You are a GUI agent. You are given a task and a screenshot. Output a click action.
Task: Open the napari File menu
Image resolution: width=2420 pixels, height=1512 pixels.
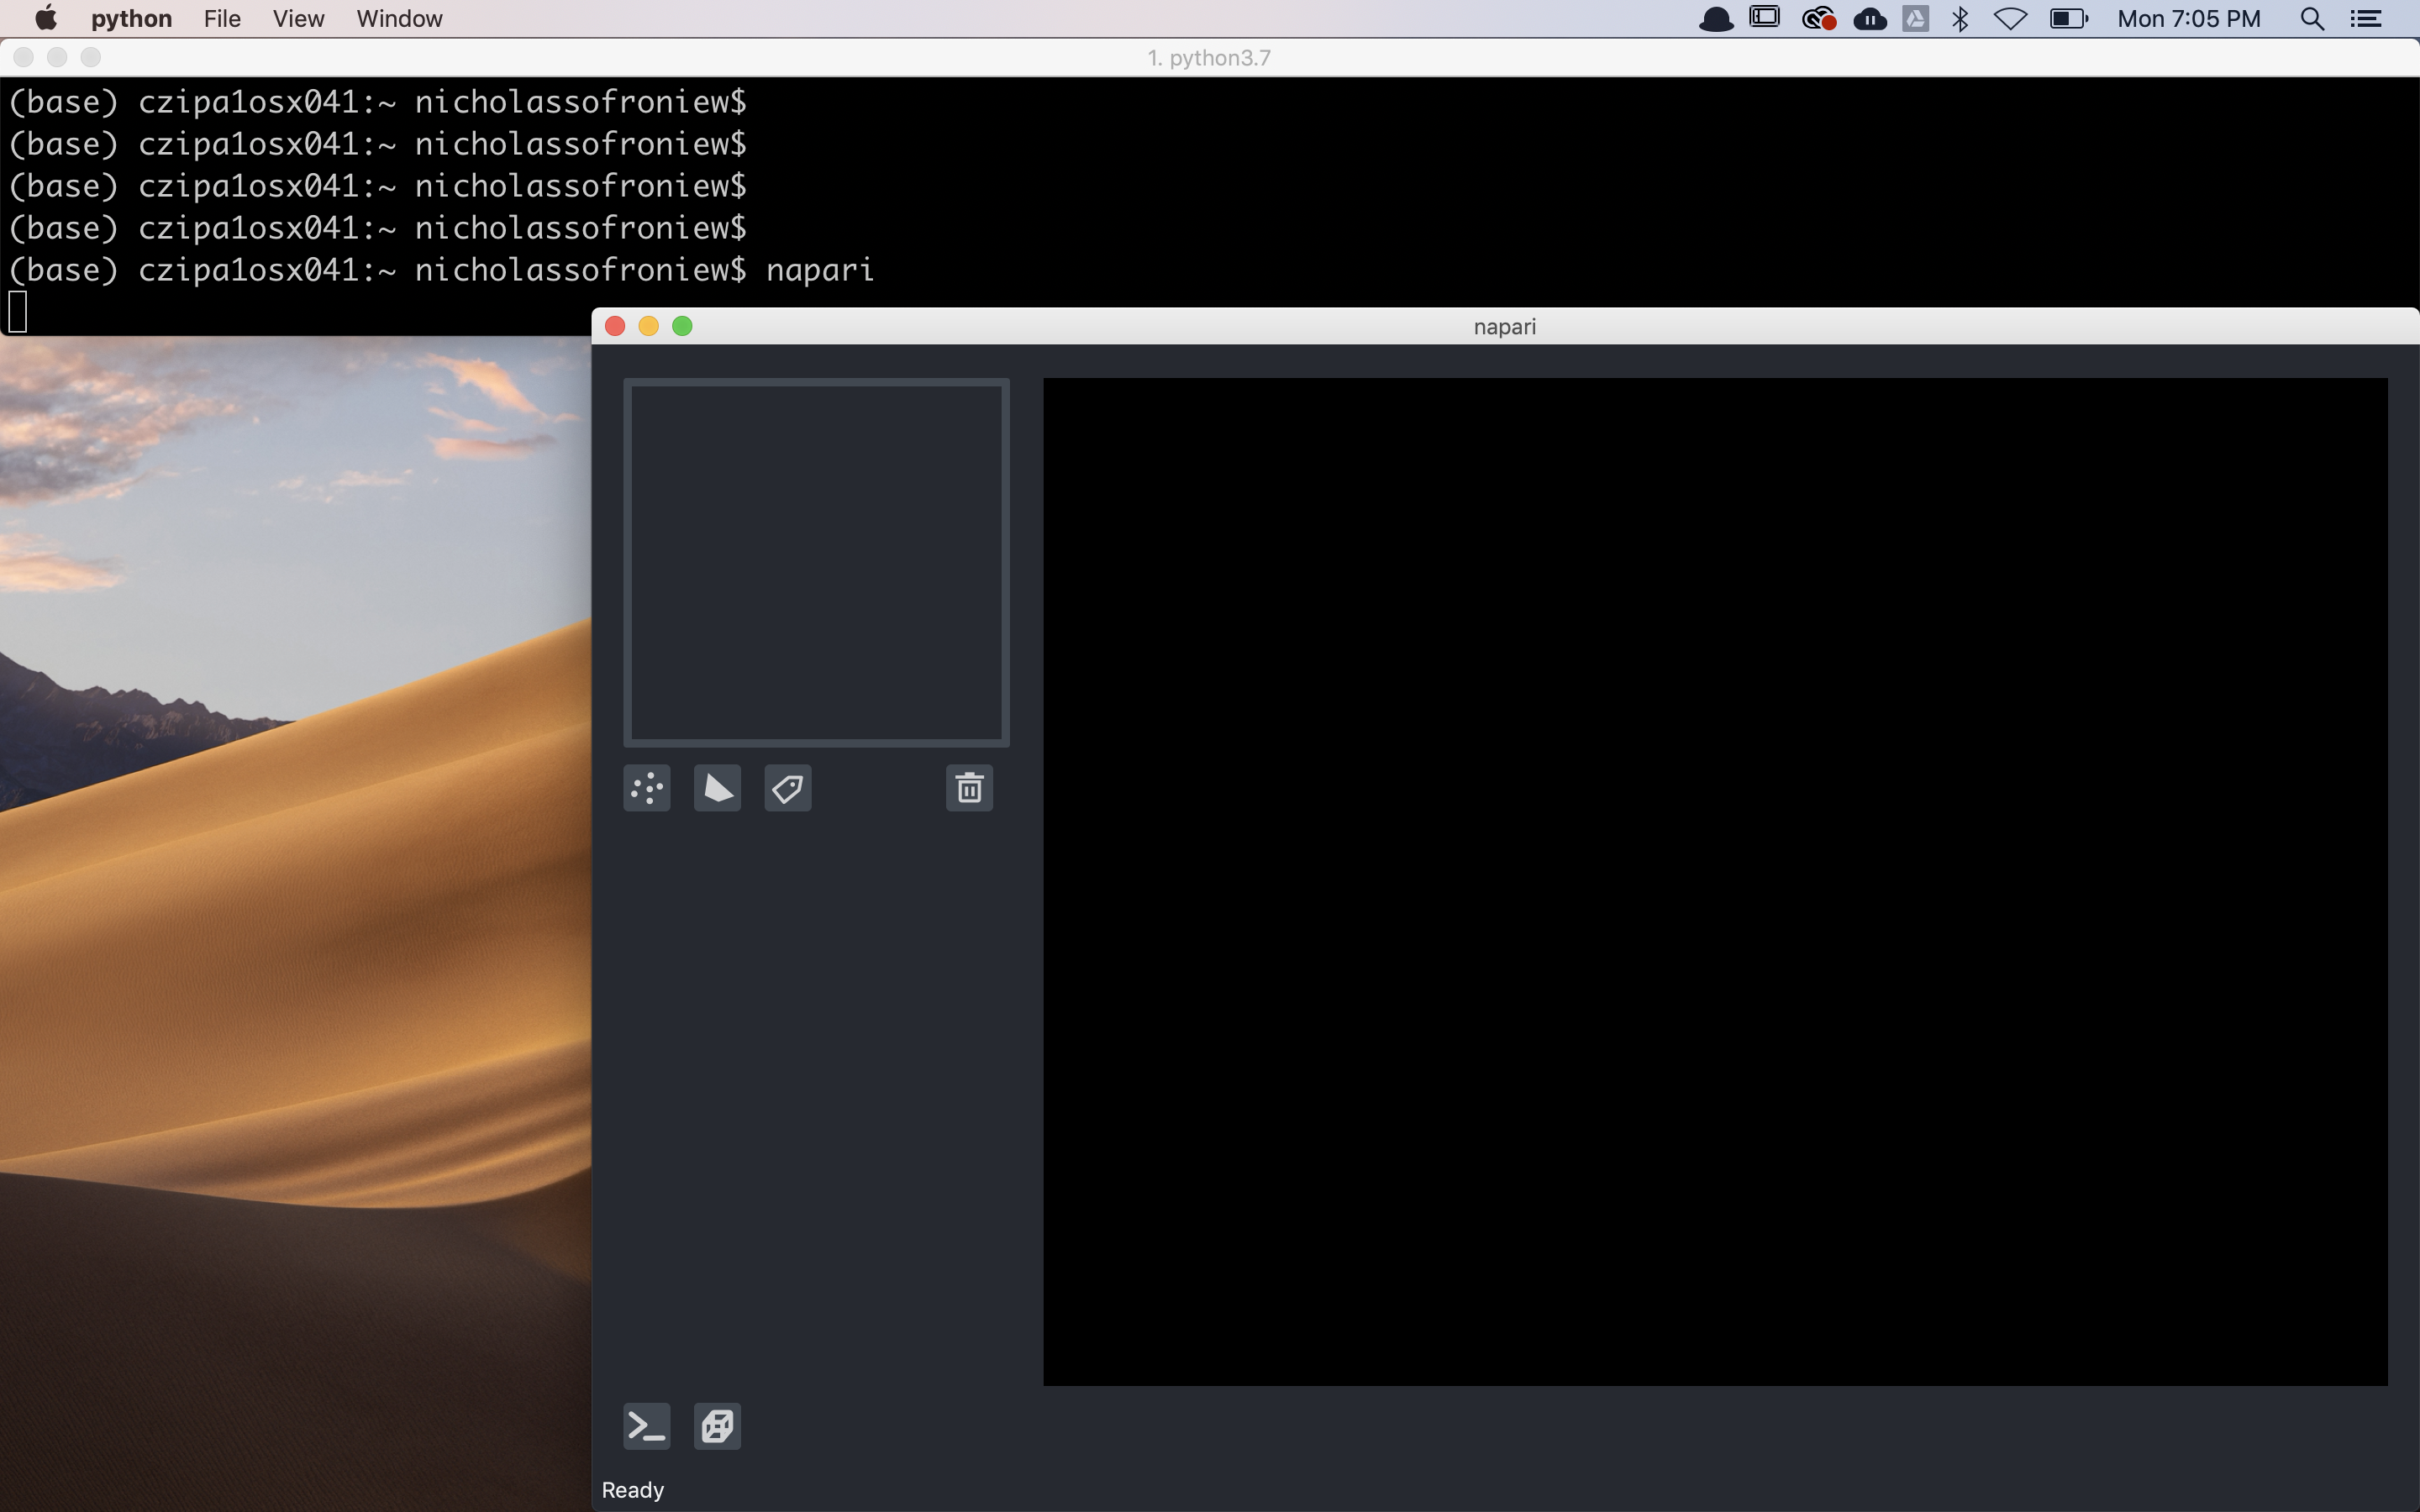[x=221, y=19]
